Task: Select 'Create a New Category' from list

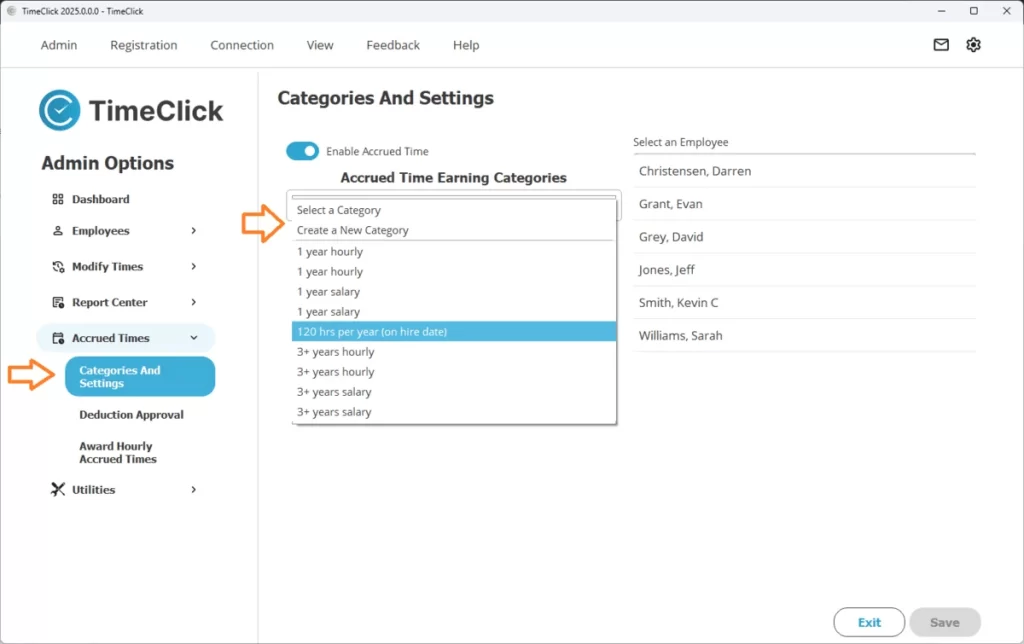Action: pos(353,230)
